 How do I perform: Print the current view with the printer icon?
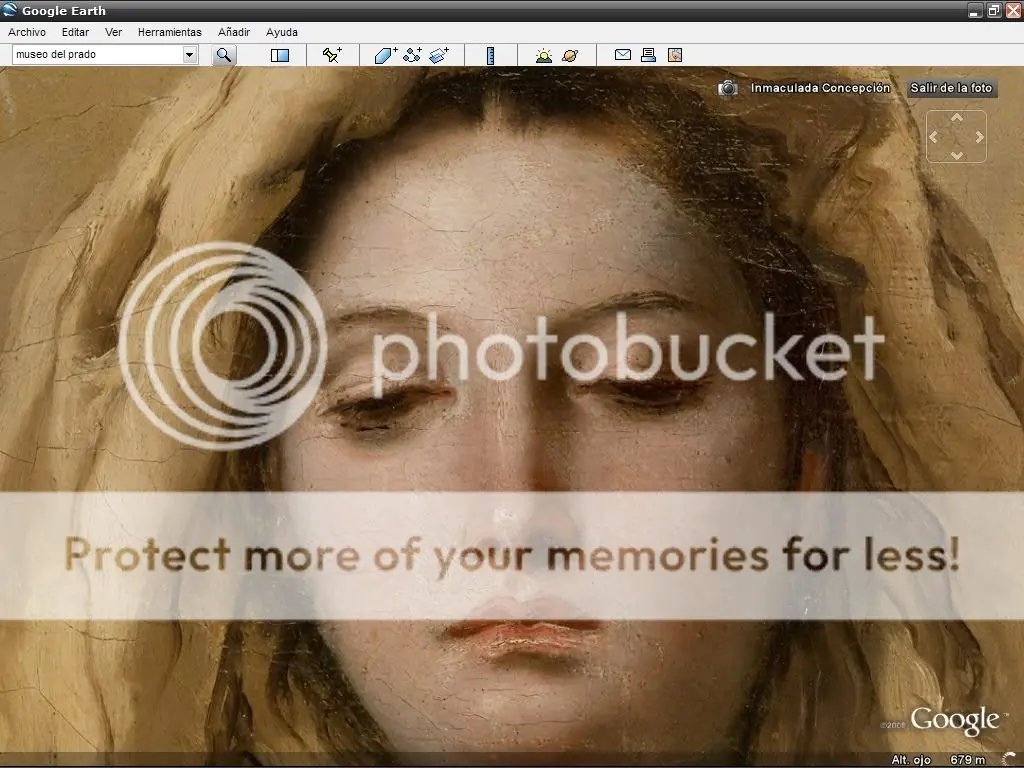(x=648, y=55)
